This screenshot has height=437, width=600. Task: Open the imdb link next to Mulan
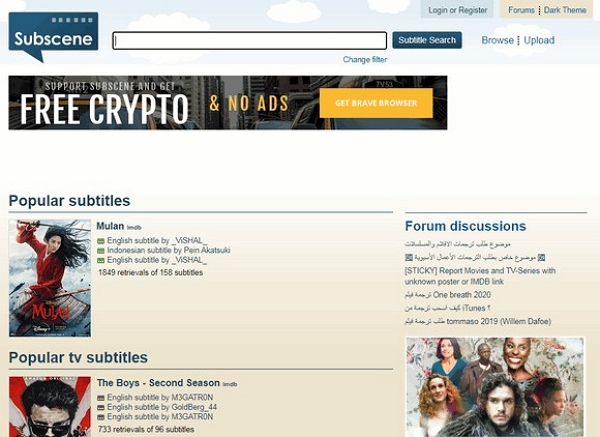(134, 227)
